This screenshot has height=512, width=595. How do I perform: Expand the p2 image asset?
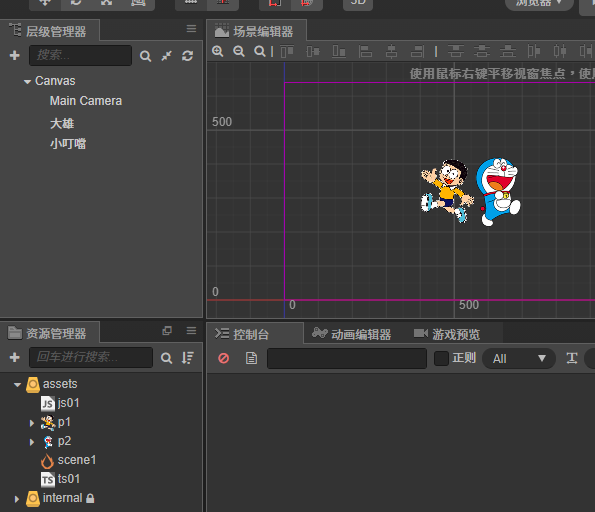[x=32, y=442]
